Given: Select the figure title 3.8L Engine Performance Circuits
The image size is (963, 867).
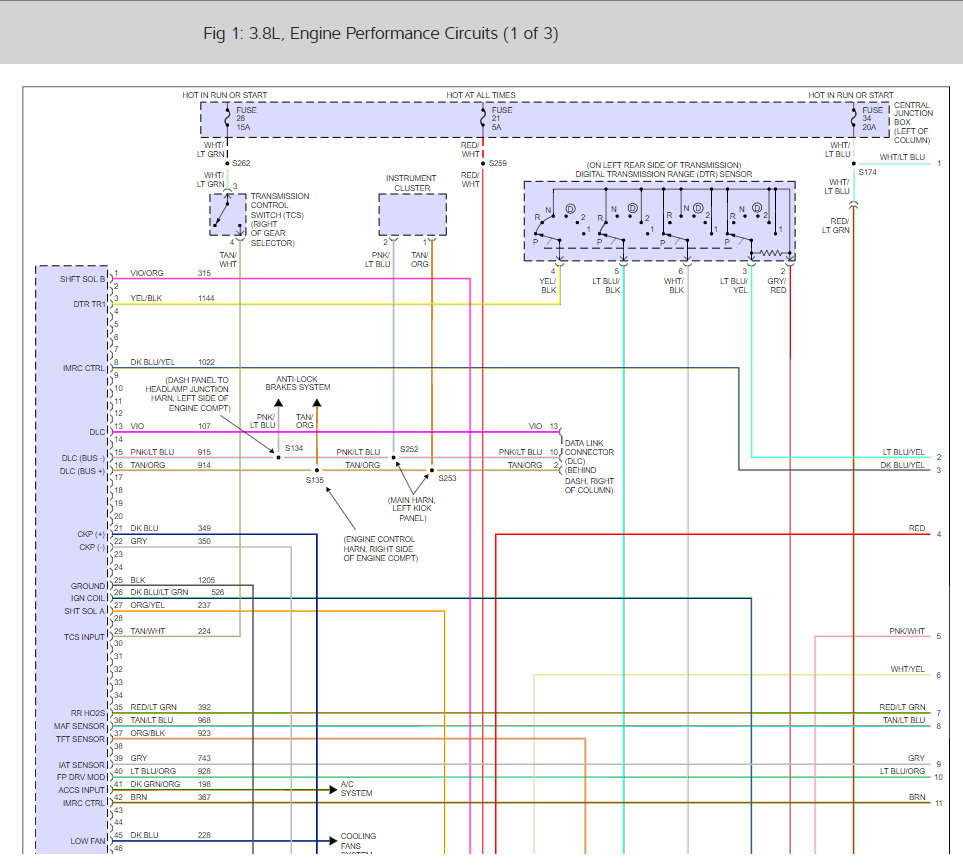Looking at the screenshot, I should 380,34.
